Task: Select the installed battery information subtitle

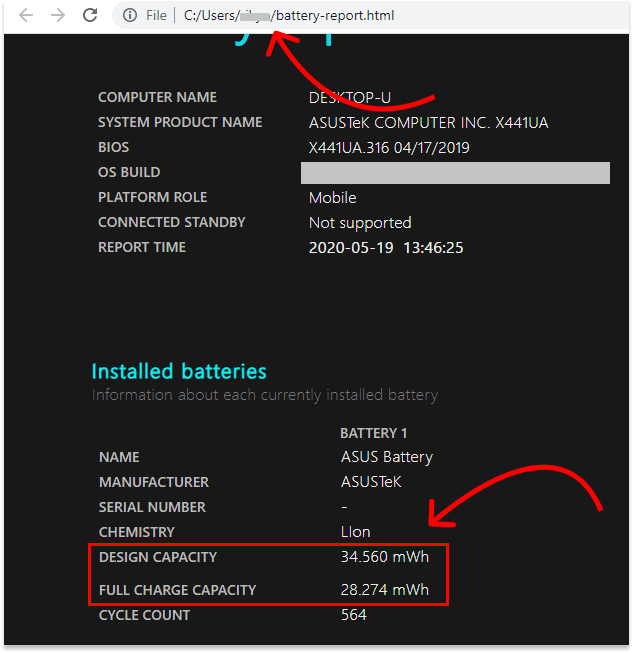Action: [265, 395]
